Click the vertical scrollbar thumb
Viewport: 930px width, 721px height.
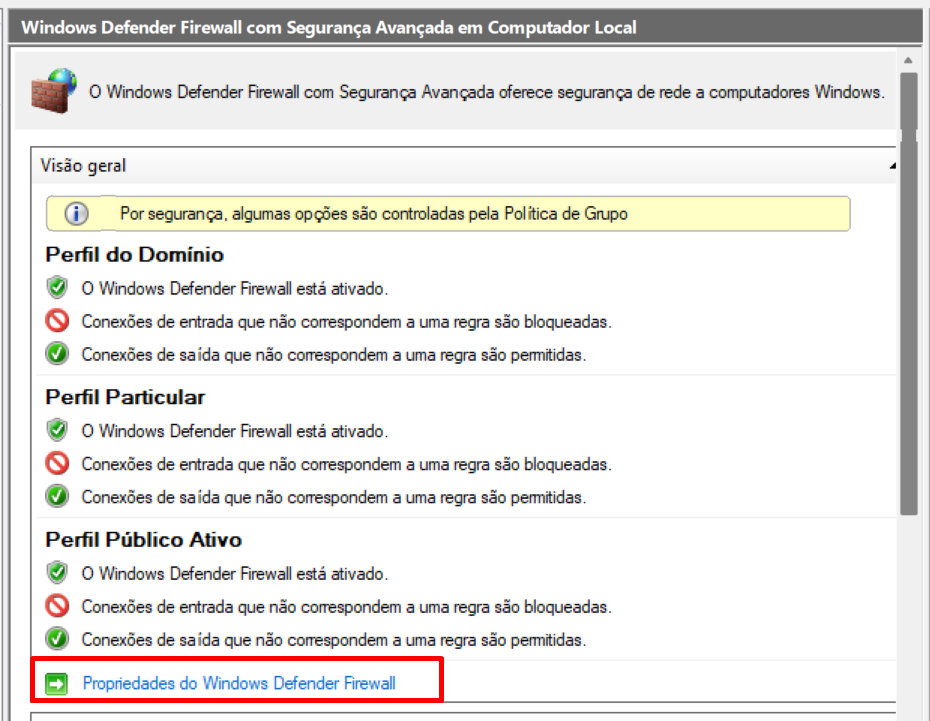coord(908,293)
